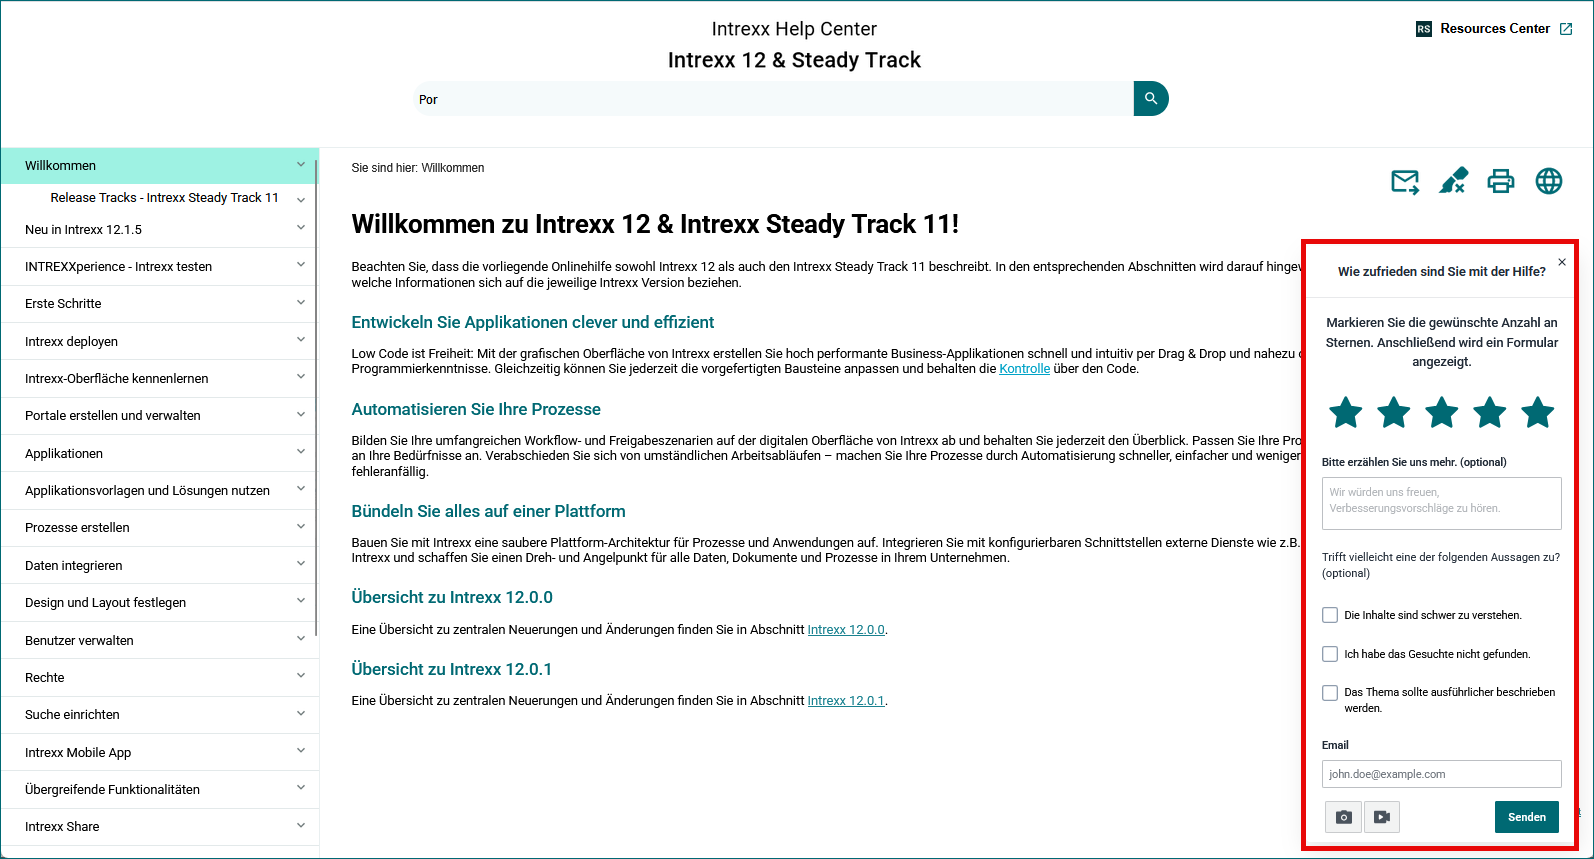Click the Email input field
The width and height of the screenshot is (1594, 859).
pyautogui.click(x=1440, y=774)
